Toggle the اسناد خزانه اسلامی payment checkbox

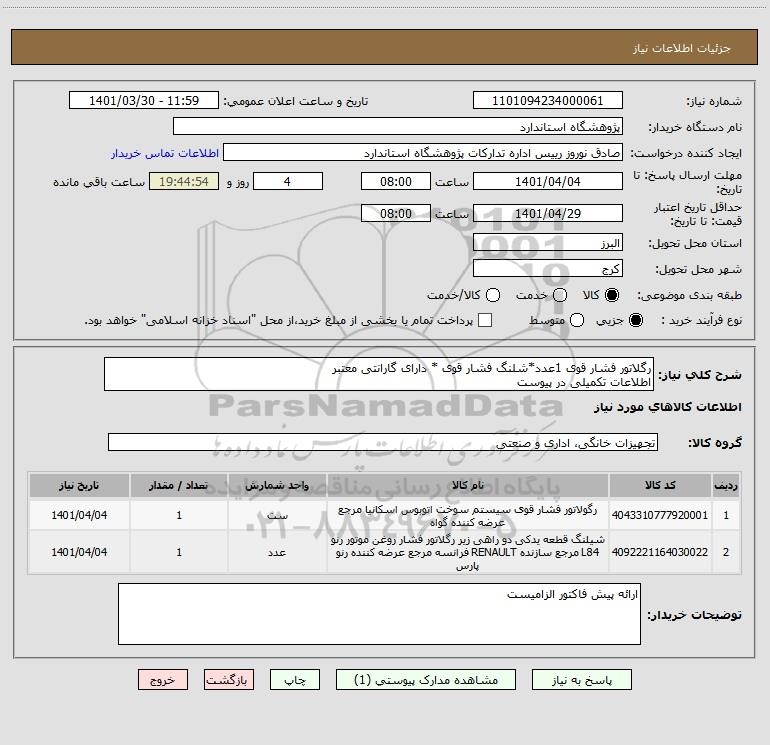click(x=485, y=320)
